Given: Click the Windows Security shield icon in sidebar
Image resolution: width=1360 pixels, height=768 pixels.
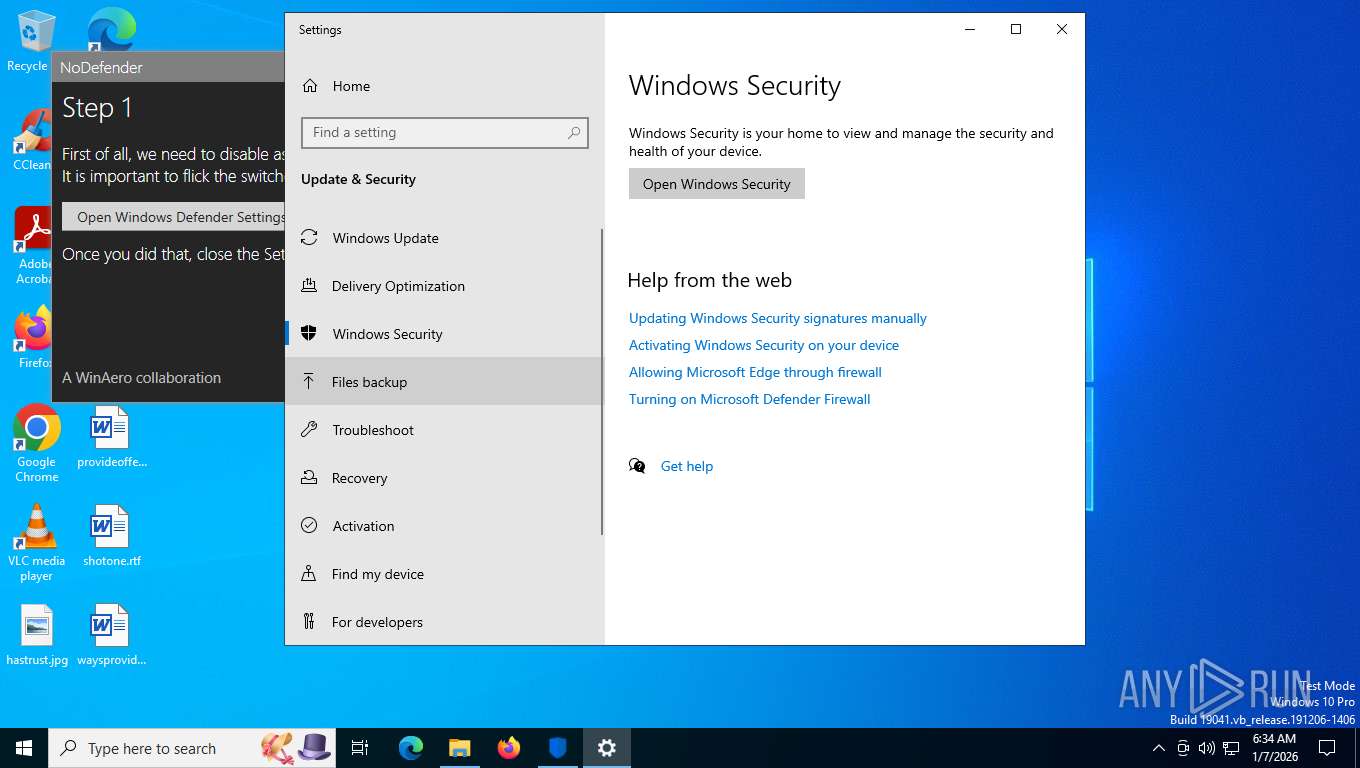Looking at the screenshot, I should tap(309, 334).
